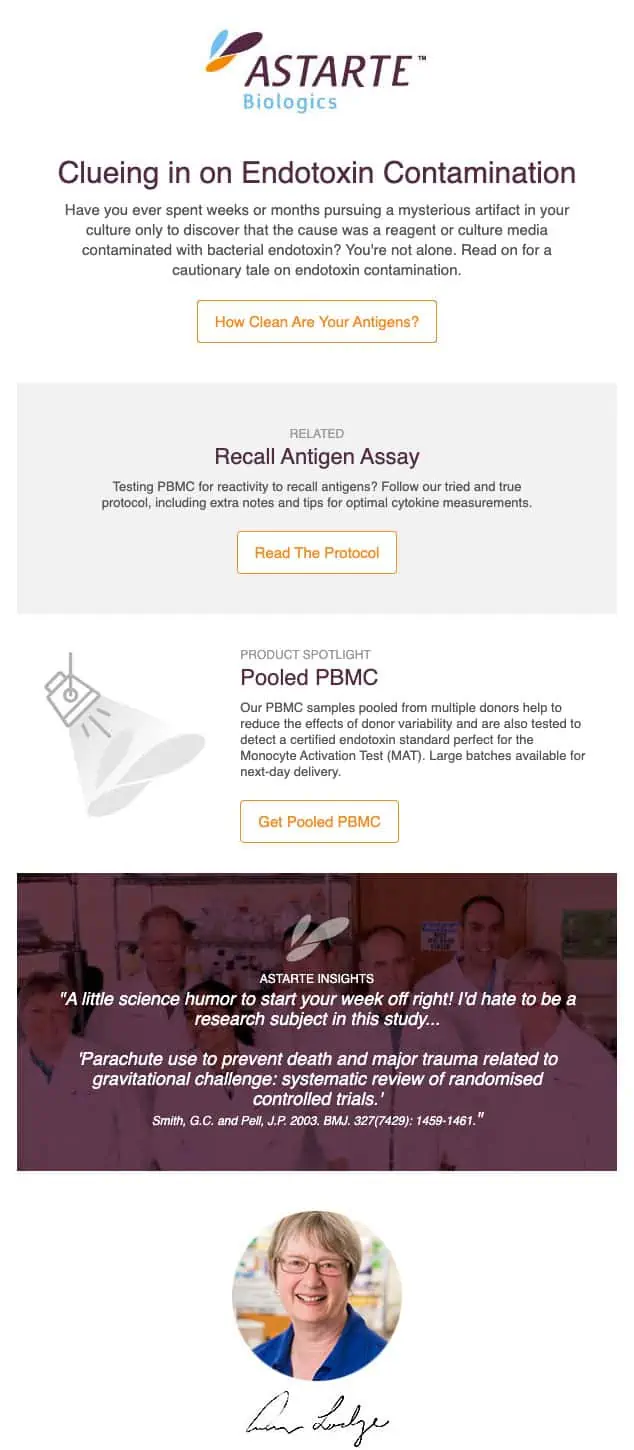
Task: Click the Pooled PBMC product title
Action: tap(309, 677)
